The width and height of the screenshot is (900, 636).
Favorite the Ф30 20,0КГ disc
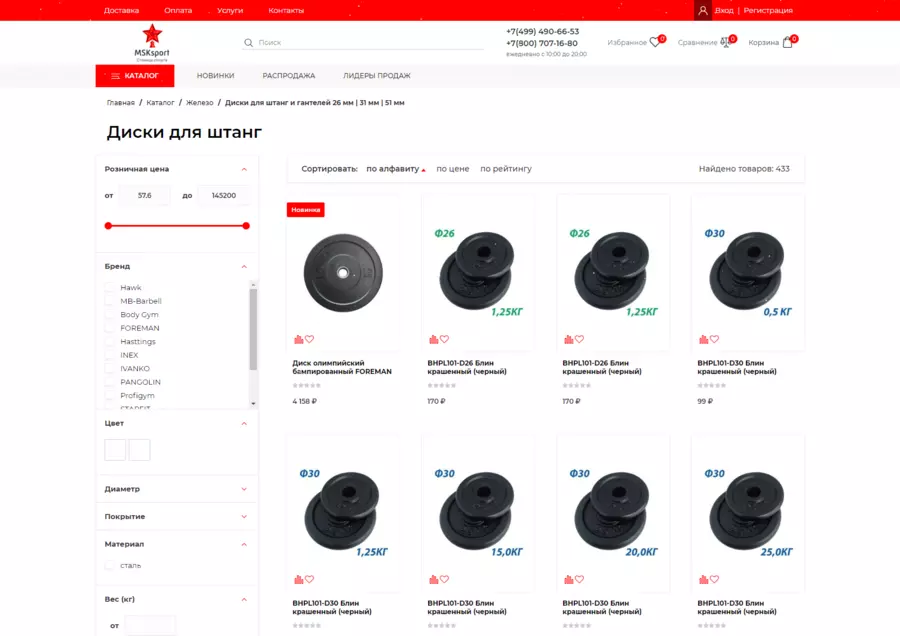coord(579,579)
